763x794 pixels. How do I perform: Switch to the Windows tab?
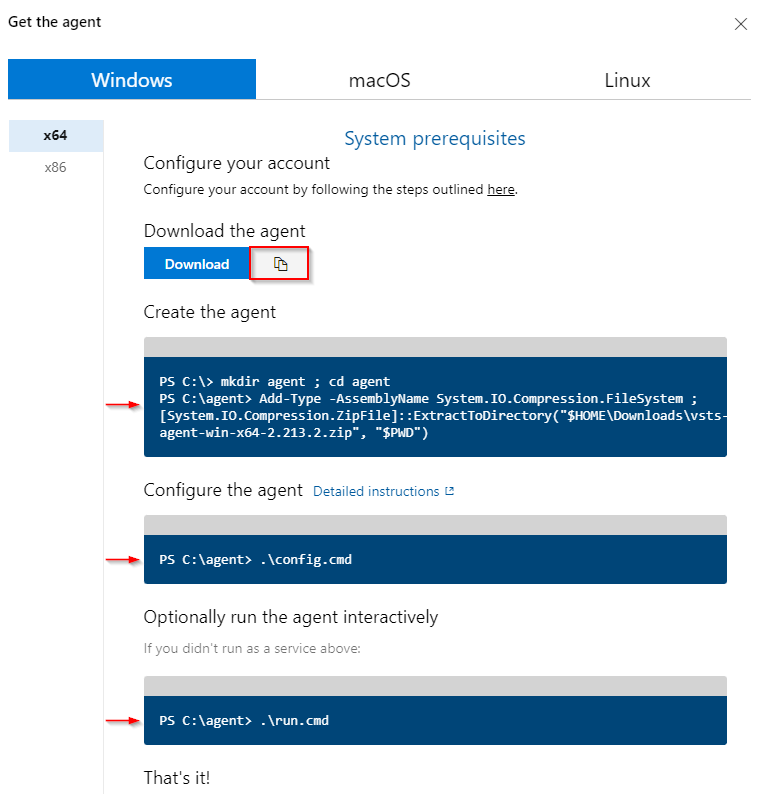(132, 79)
